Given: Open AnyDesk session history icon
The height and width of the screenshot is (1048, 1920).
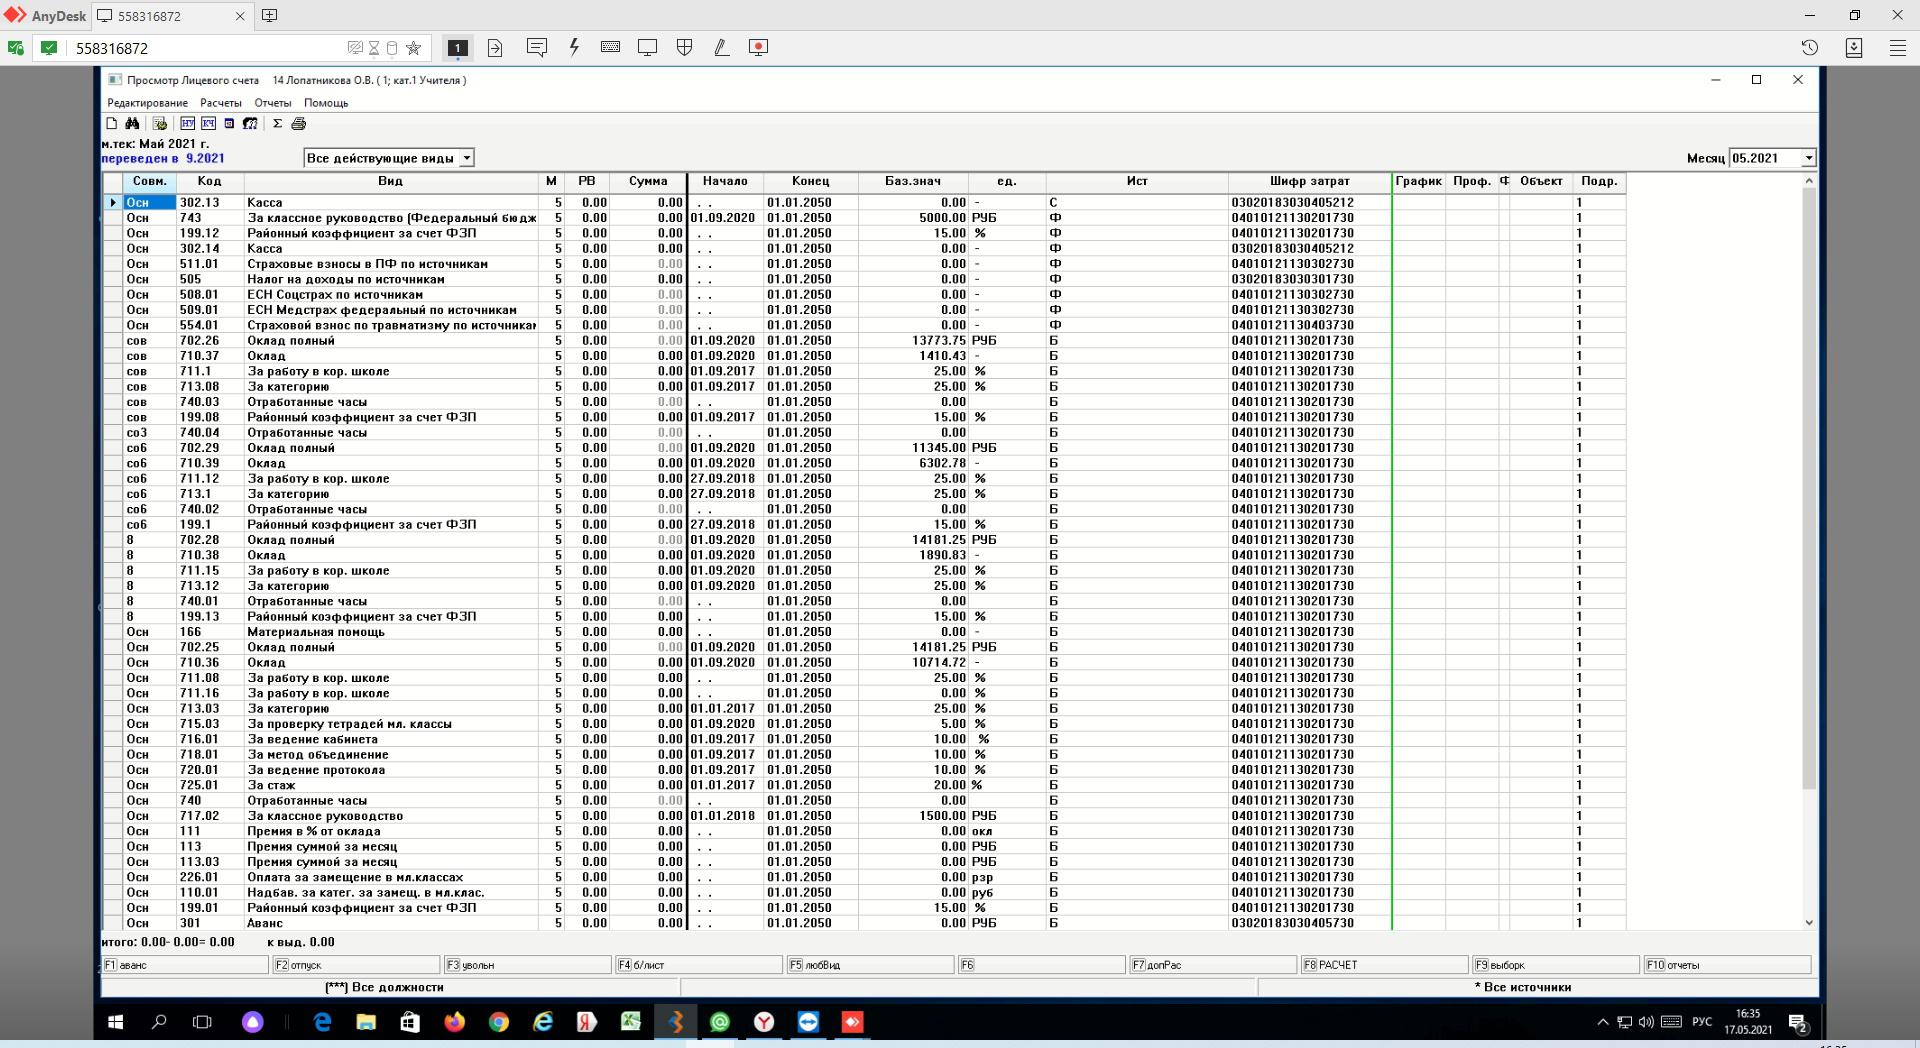Looking at the screenshot, I should coord(1809,47).
